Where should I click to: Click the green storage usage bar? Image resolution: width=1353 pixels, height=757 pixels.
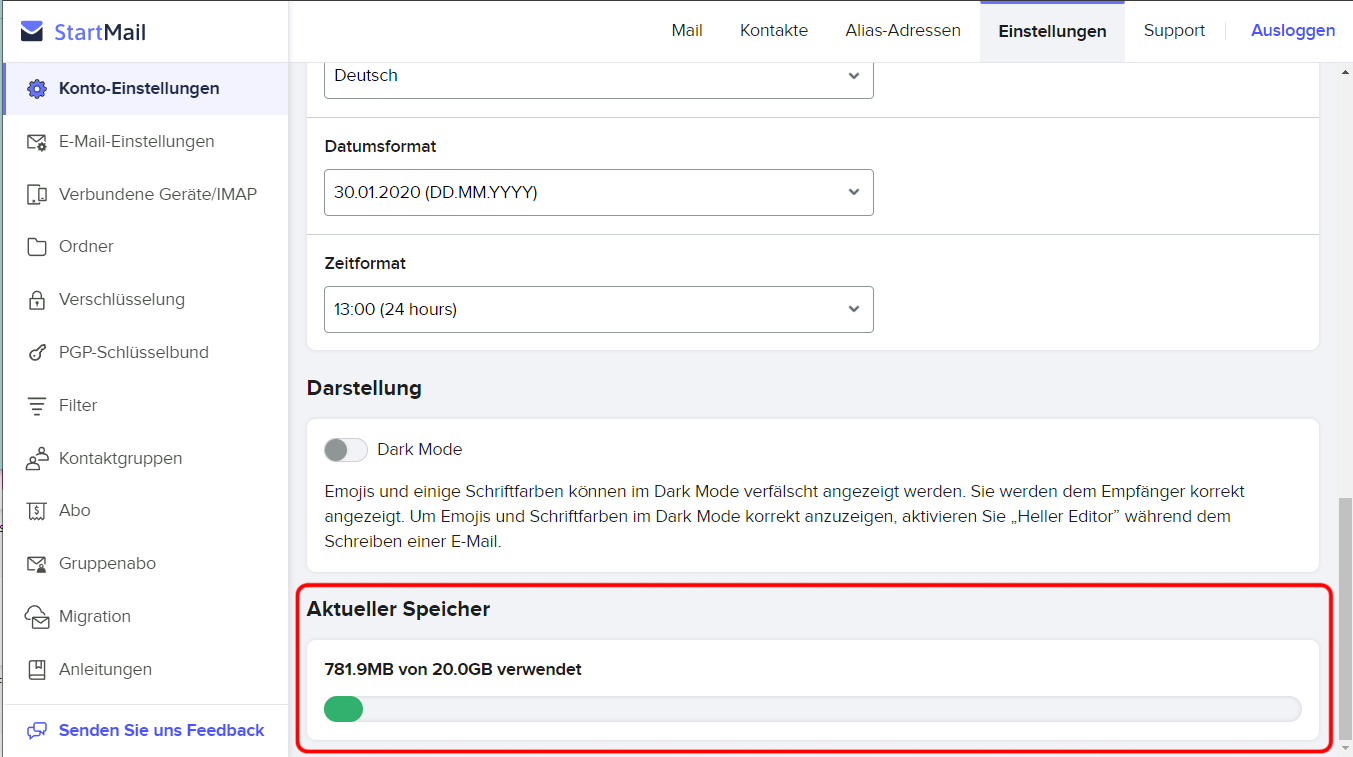[x=343, y=709]
